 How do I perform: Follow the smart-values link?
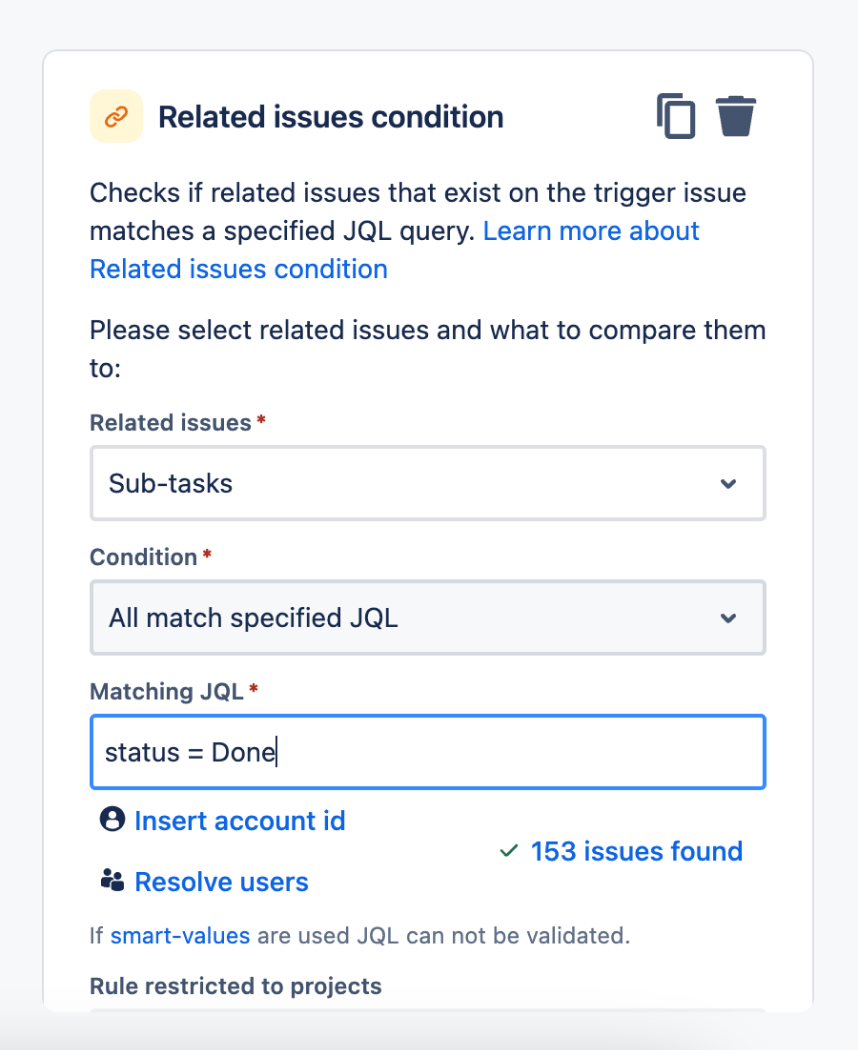pos(180,936)
